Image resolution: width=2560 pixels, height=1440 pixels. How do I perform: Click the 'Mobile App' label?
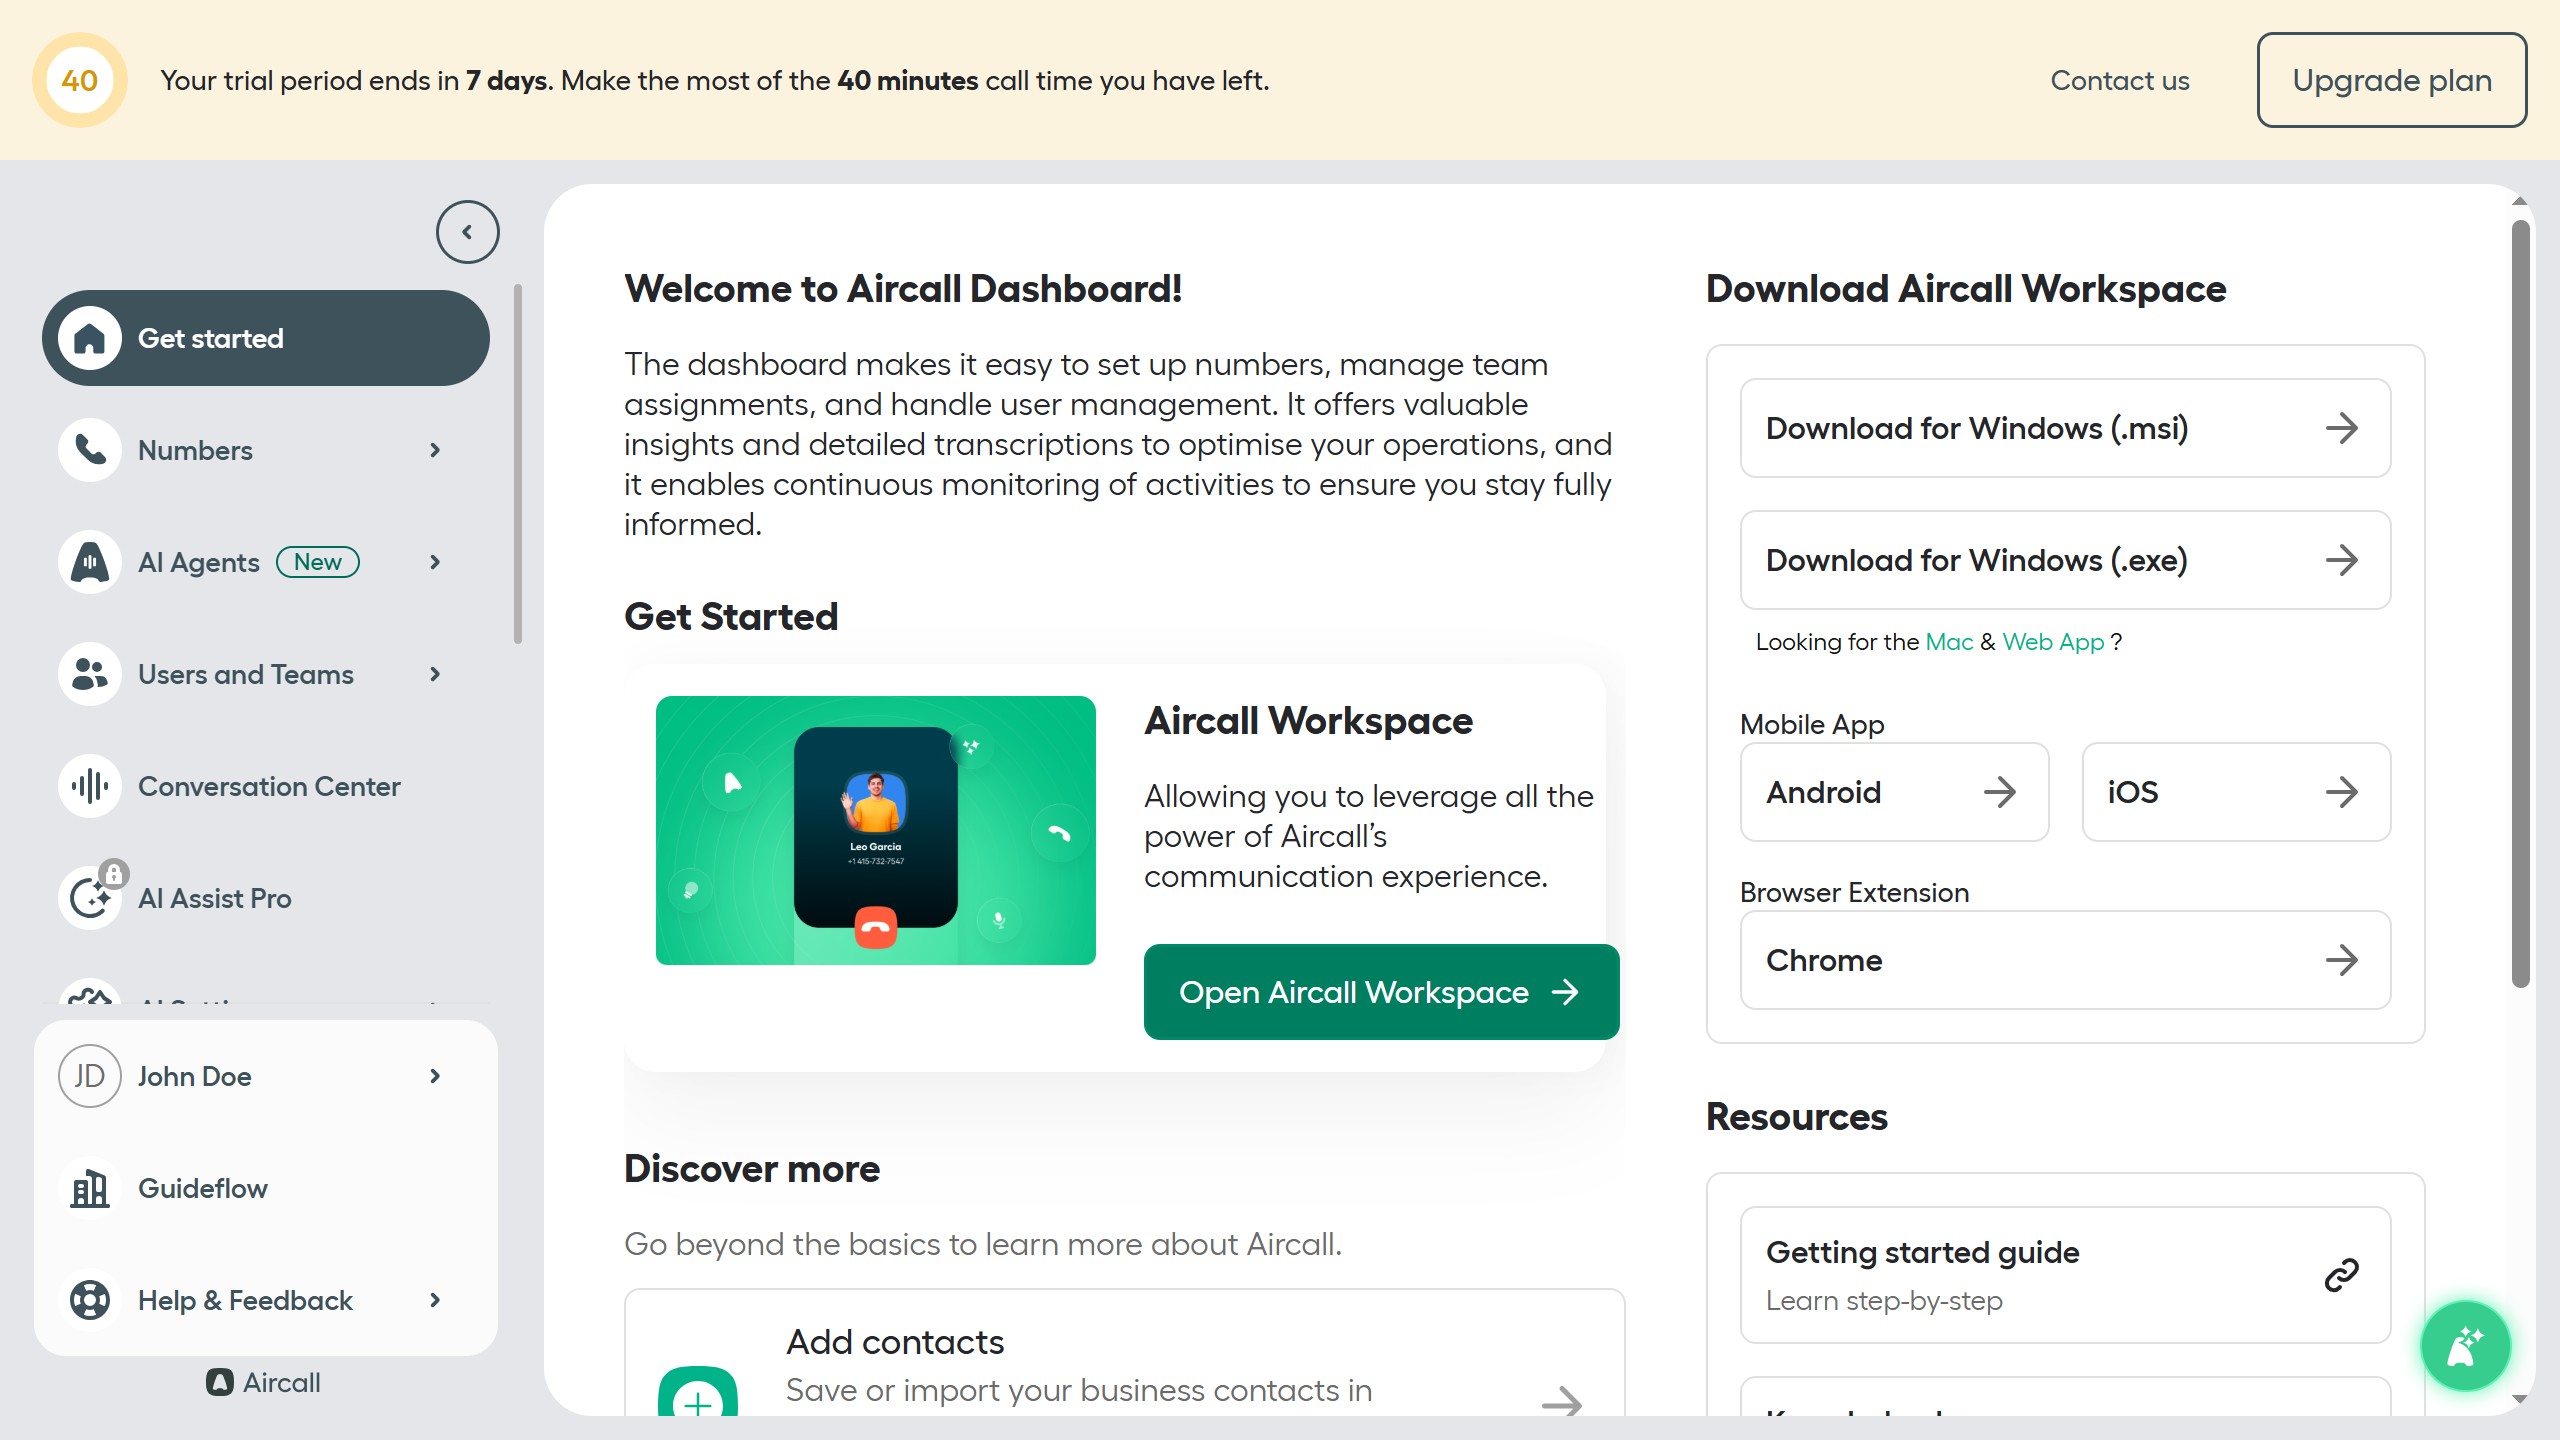point(1812,724)
